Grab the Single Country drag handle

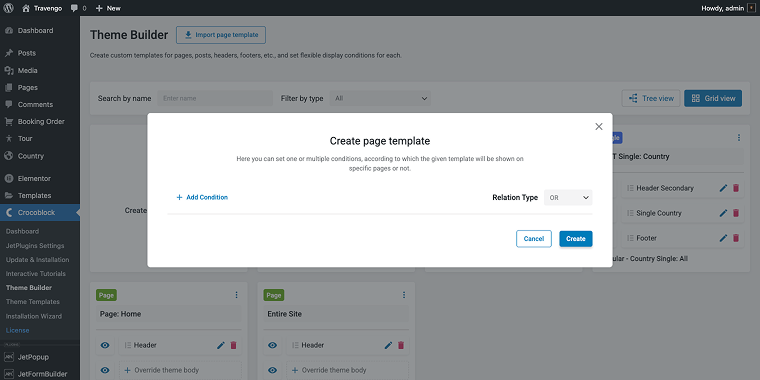[x=630, y=213]
